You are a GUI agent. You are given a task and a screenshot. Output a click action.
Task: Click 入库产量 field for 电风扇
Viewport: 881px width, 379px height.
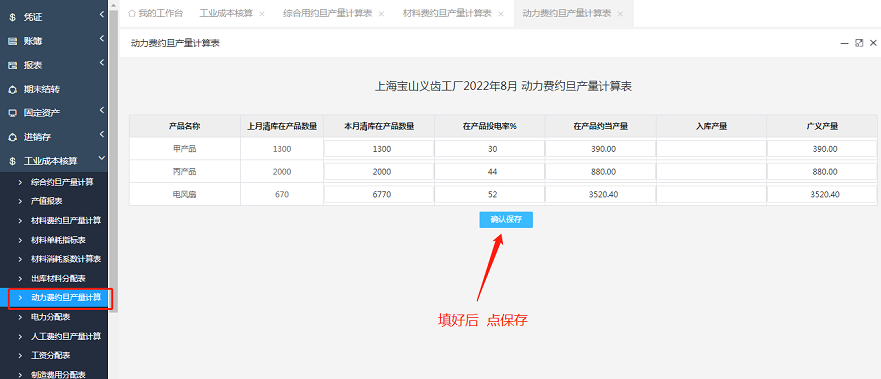(711, 194)
